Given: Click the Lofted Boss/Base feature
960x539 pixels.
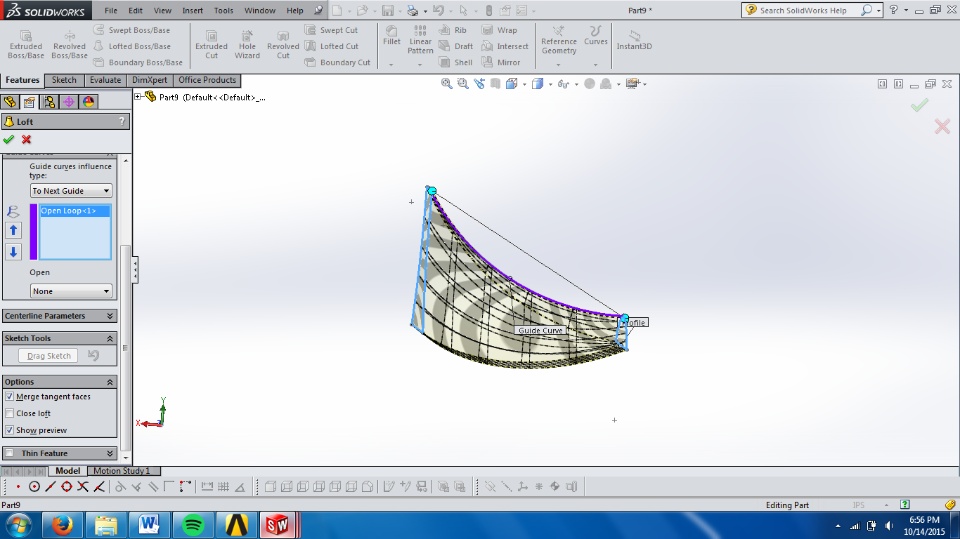Looking at the screenshot, I should pos(132,46).
